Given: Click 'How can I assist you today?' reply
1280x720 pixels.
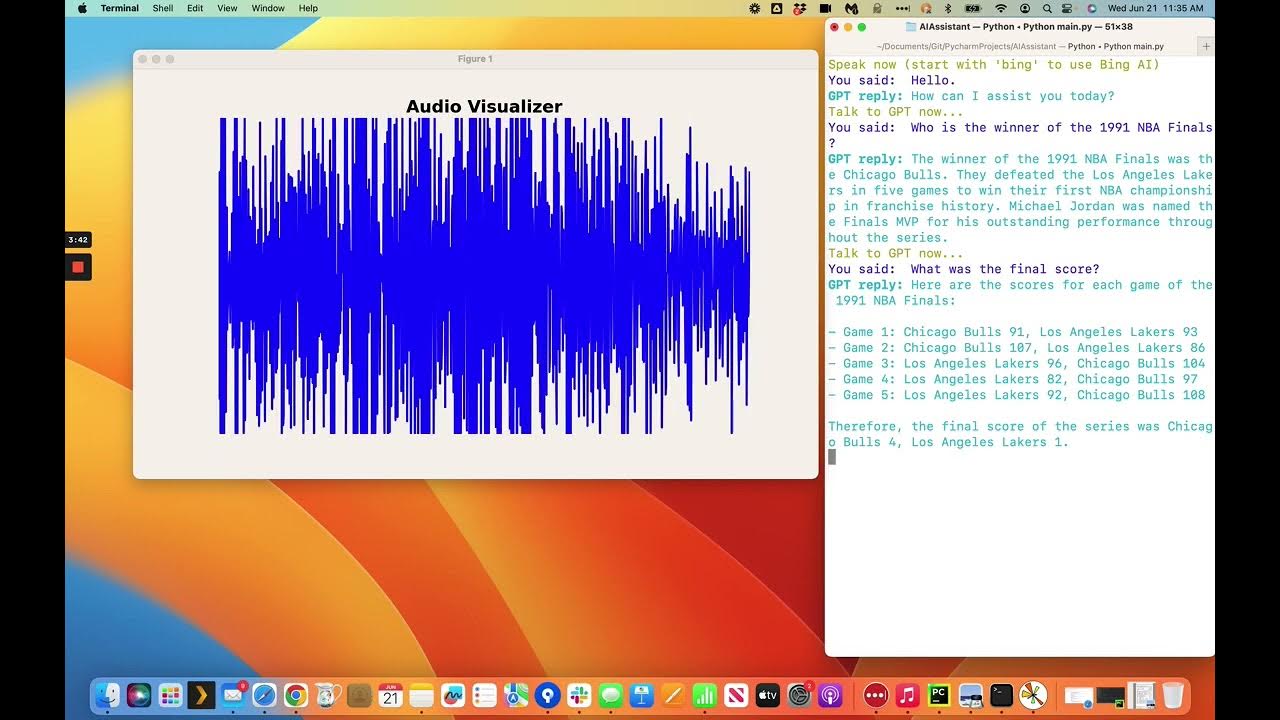Looking at the screenshot, I should (1012, 96).
